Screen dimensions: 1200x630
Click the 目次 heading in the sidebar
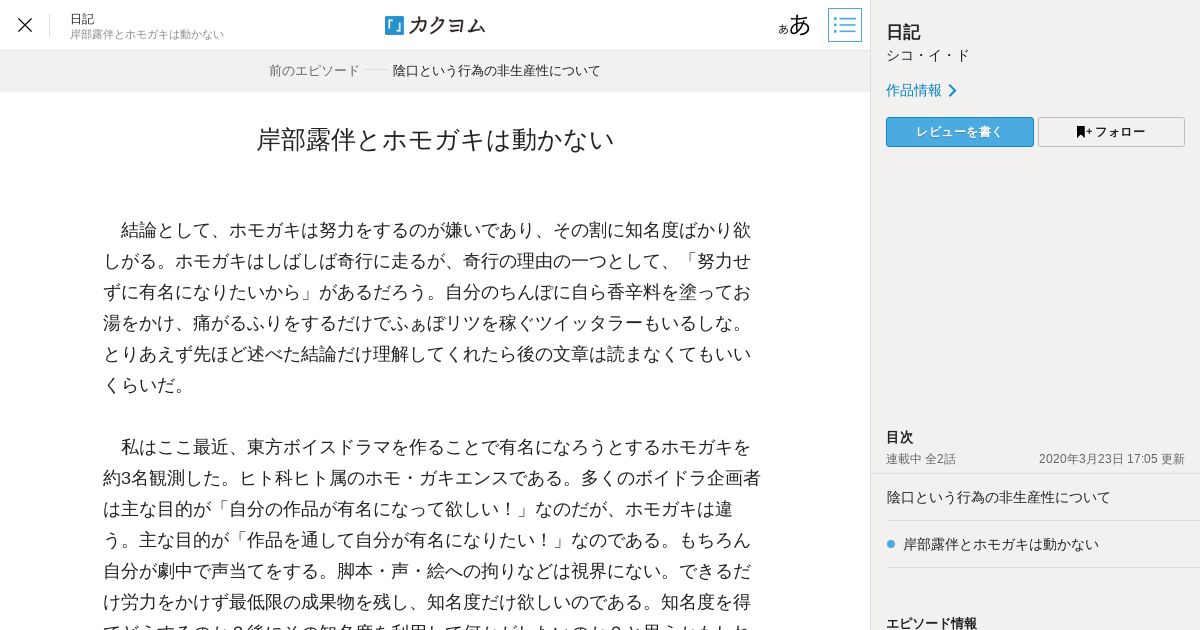pyautogui.click(x=900, y=437)
